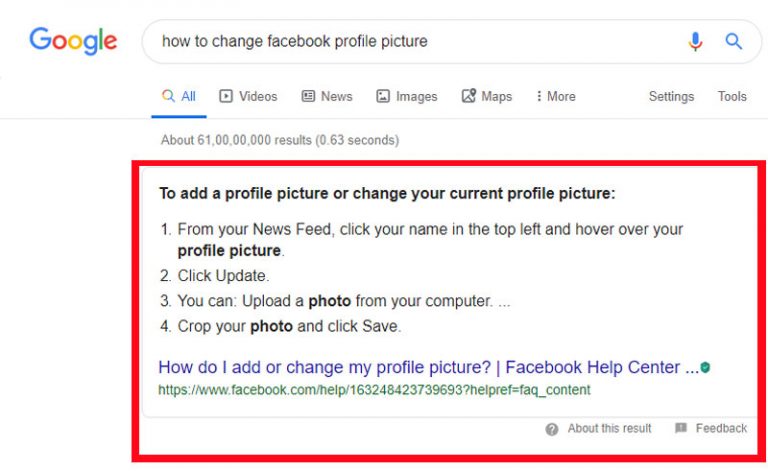Viewport: 768px width, 471px height.
Task: Click the News tab newspaper icon
Action: click(x=309, y=96)
